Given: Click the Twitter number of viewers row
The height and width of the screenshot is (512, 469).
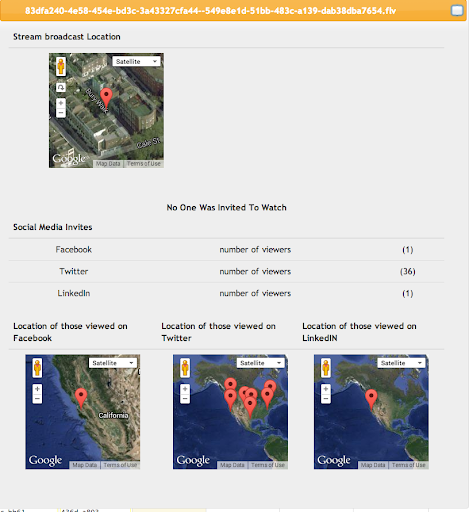Looking at the screenshot, I should 227,272.
